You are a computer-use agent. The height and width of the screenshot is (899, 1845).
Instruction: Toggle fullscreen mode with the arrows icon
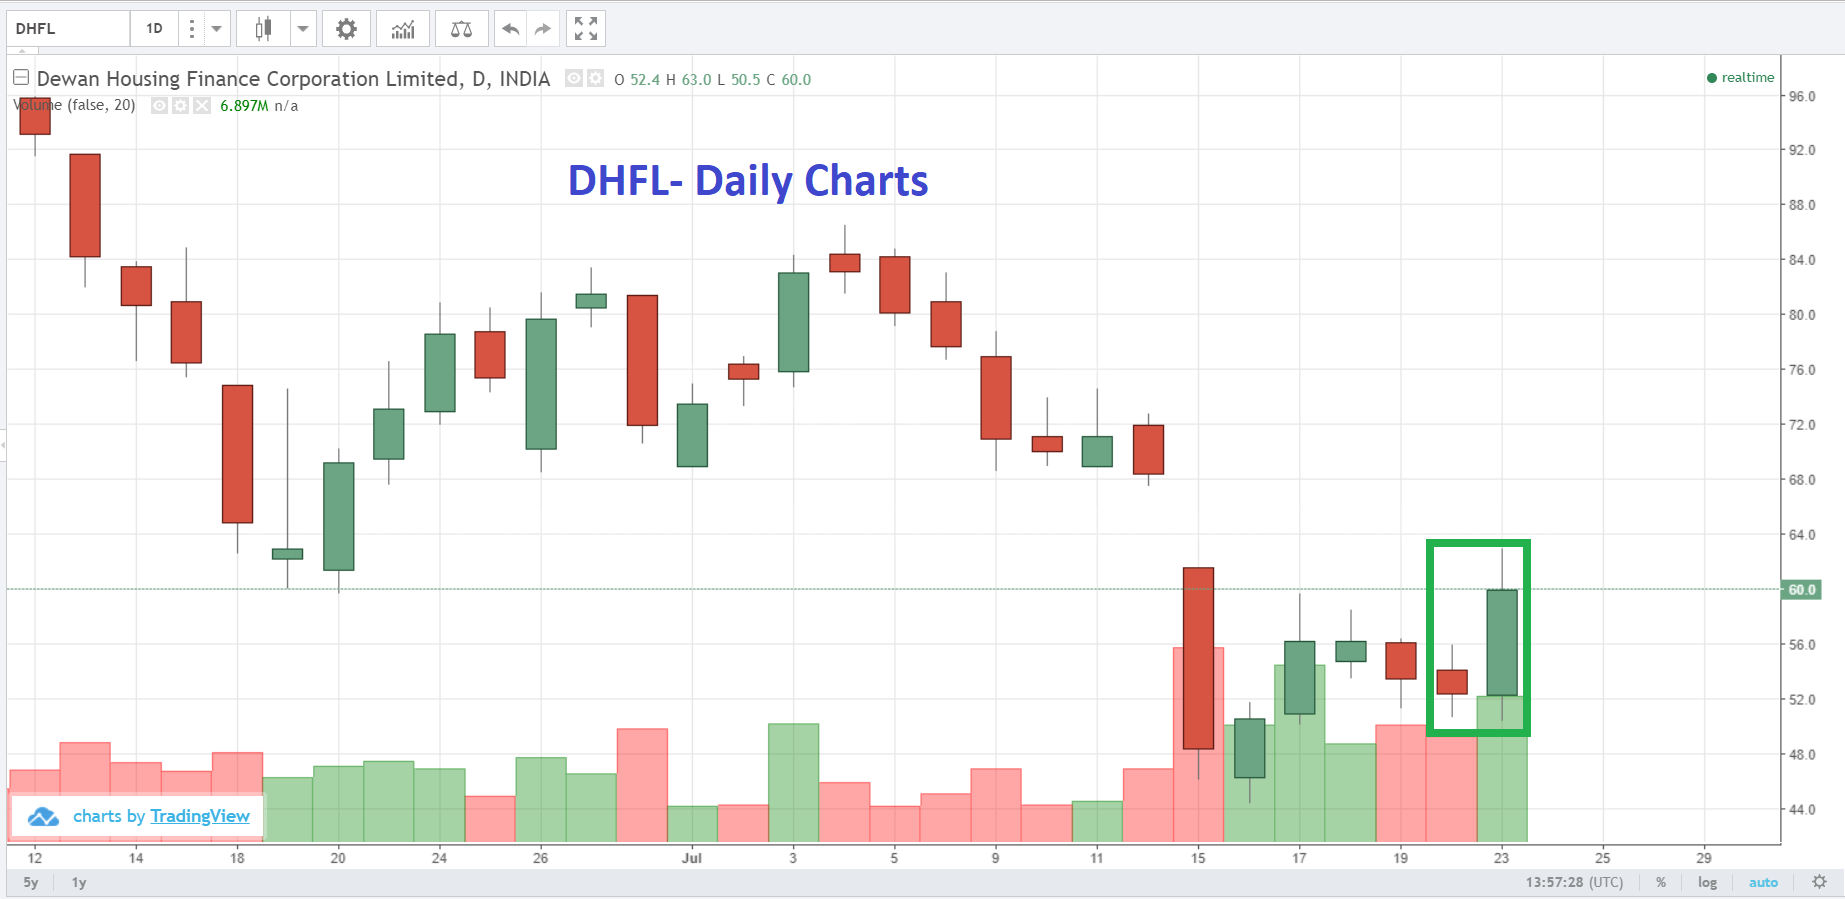point(586,29)
